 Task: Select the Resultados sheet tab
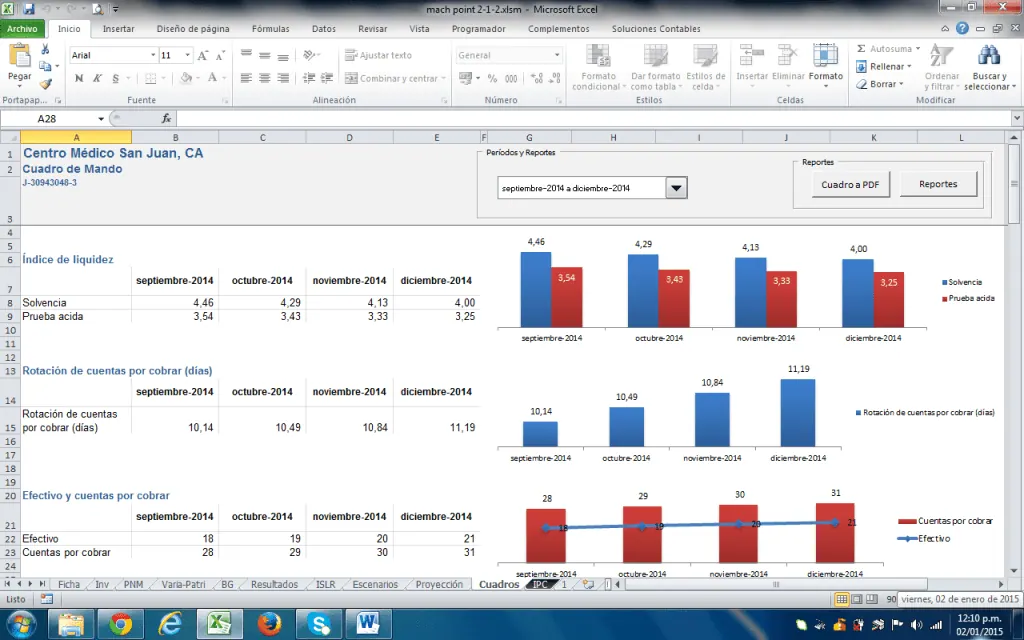[274, 584]
